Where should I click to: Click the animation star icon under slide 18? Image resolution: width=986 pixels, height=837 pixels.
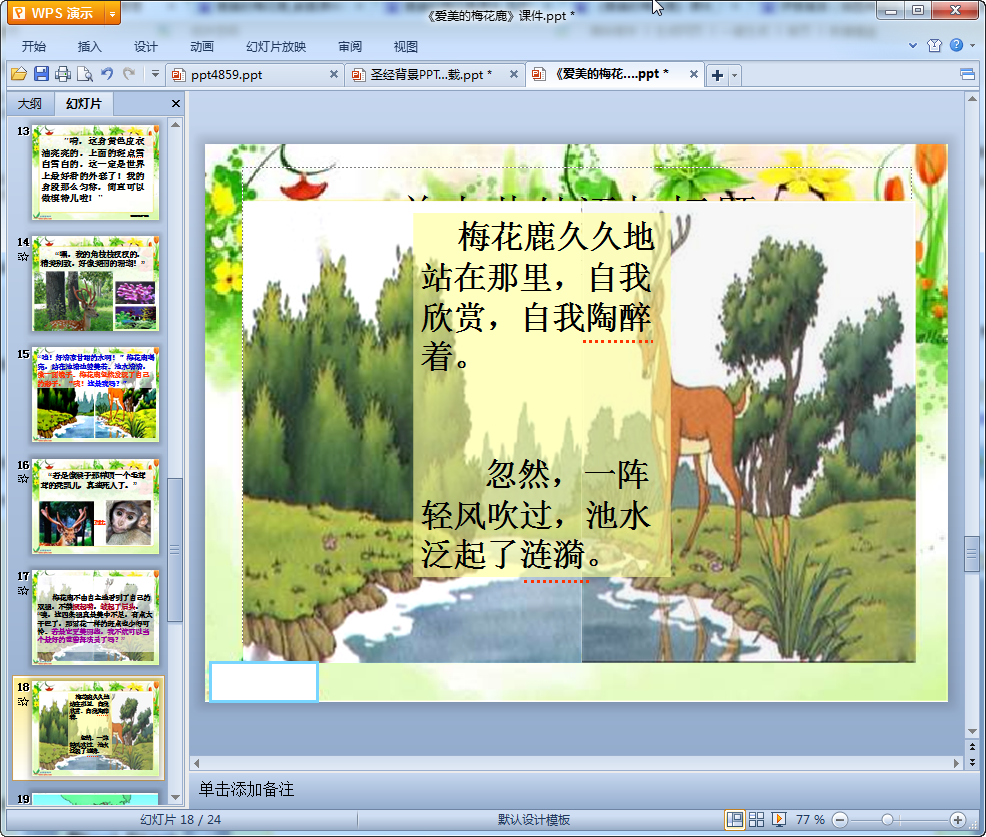23,701
